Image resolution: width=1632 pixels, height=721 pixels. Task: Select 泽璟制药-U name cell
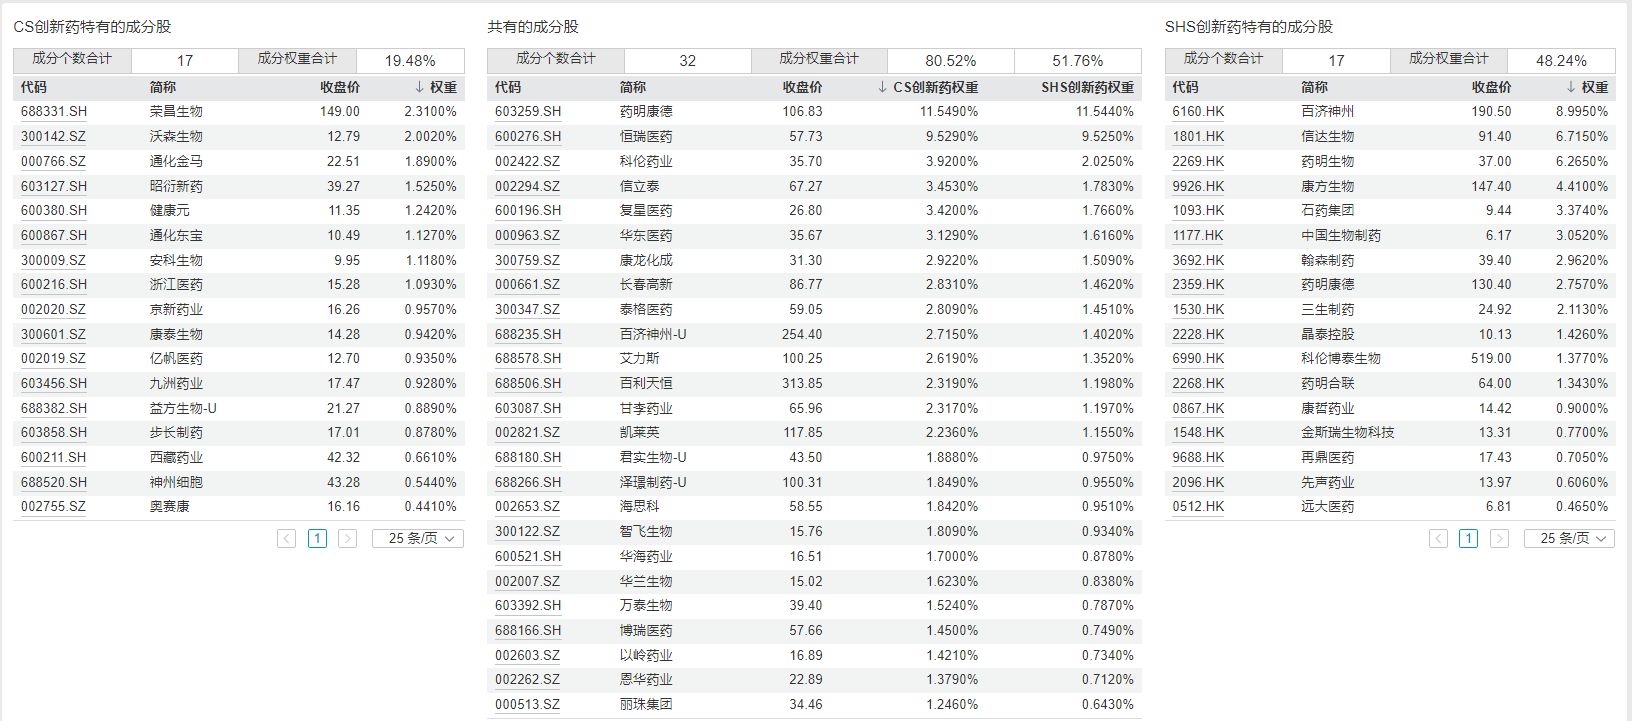click(x=653, y=482)
